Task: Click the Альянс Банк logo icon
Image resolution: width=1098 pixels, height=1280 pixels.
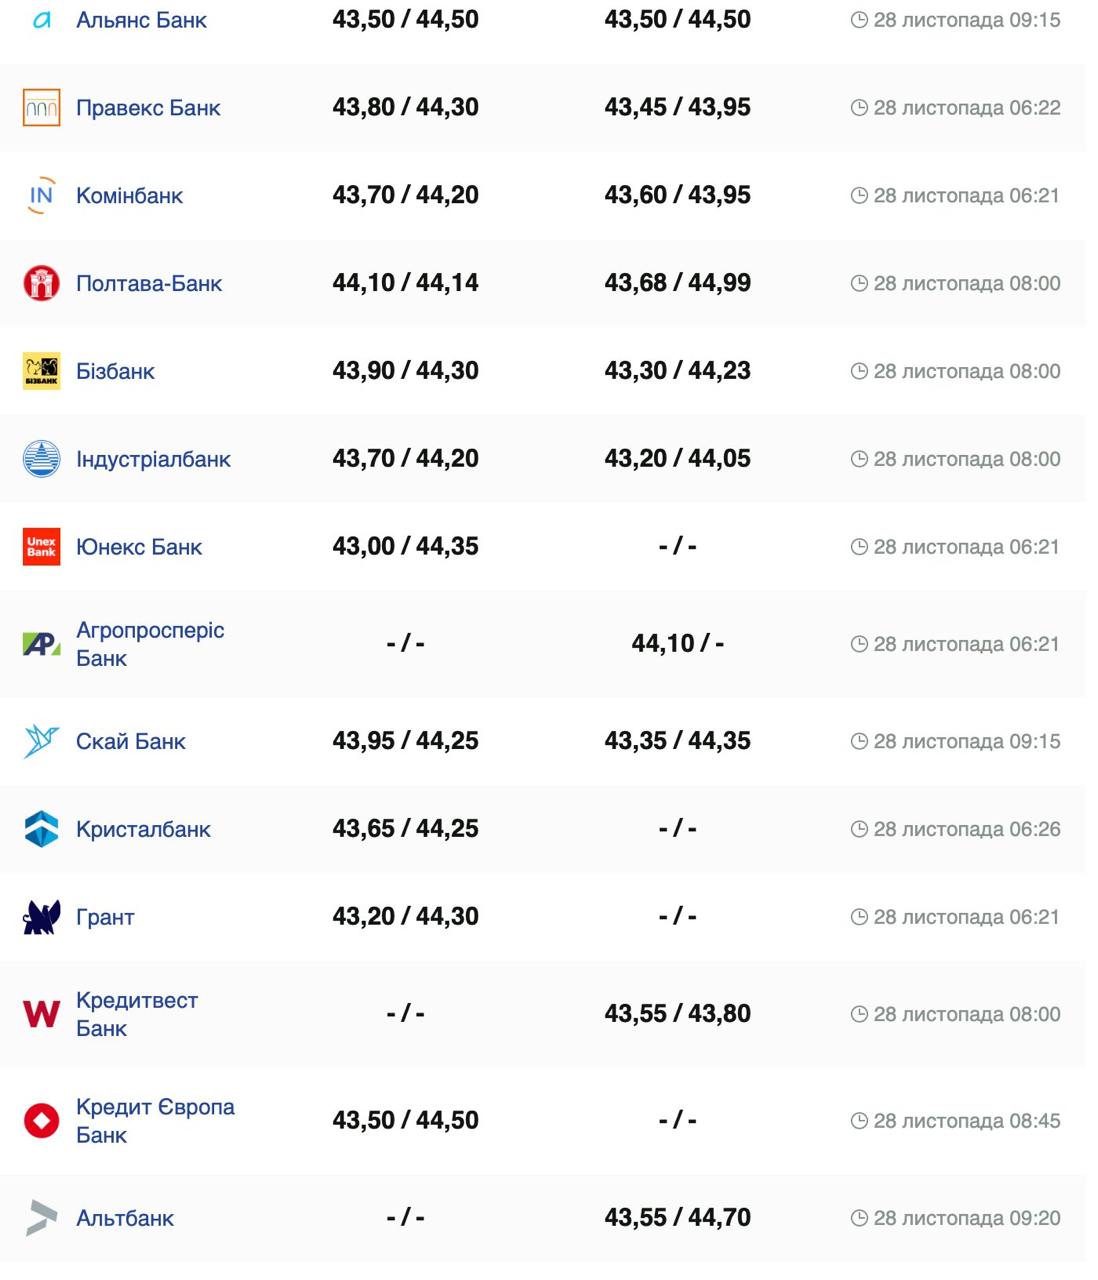Action: click(42, 20)
